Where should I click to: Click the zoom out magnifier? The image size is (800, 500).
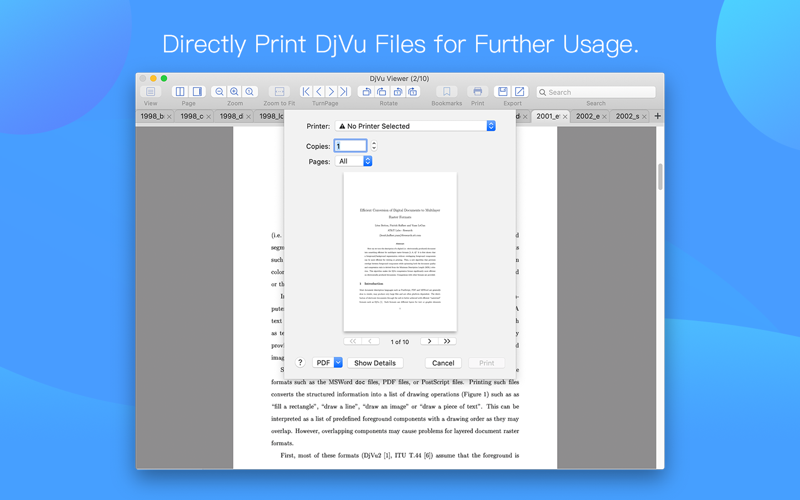click(219, 92)
